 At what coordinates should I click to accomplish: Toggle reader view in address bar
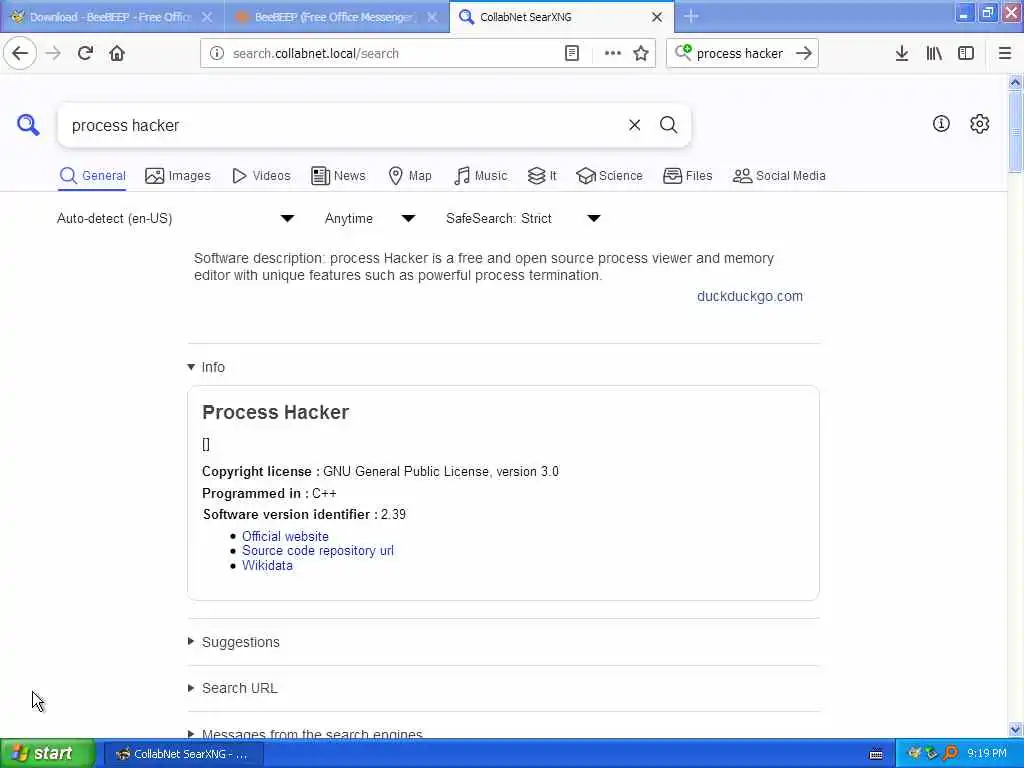point(572,54)
